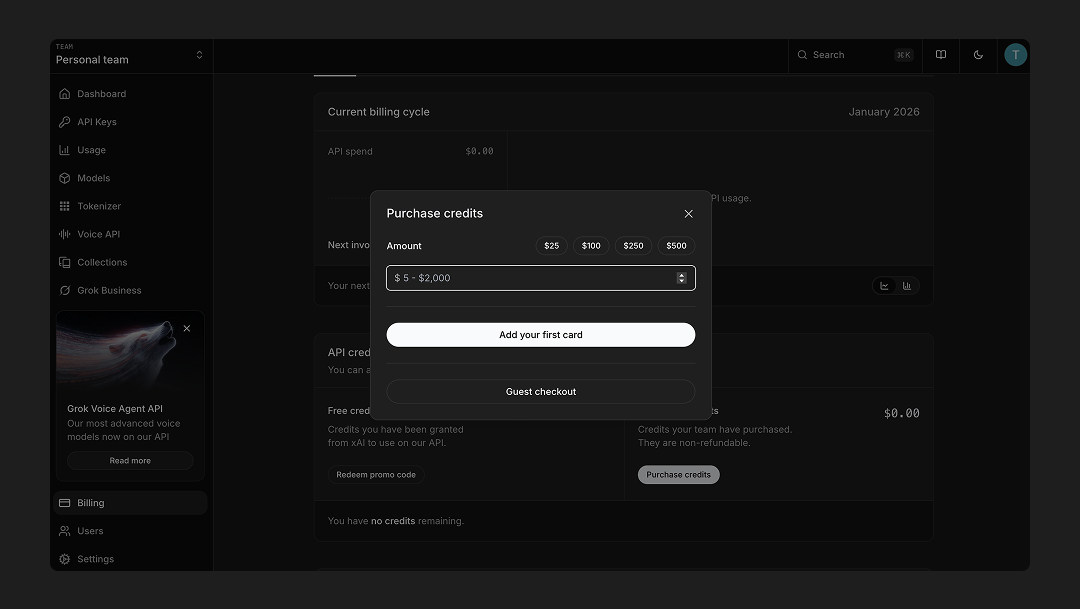
Task: Click 'You have no credits remaining' text
Action: (396, 521)
